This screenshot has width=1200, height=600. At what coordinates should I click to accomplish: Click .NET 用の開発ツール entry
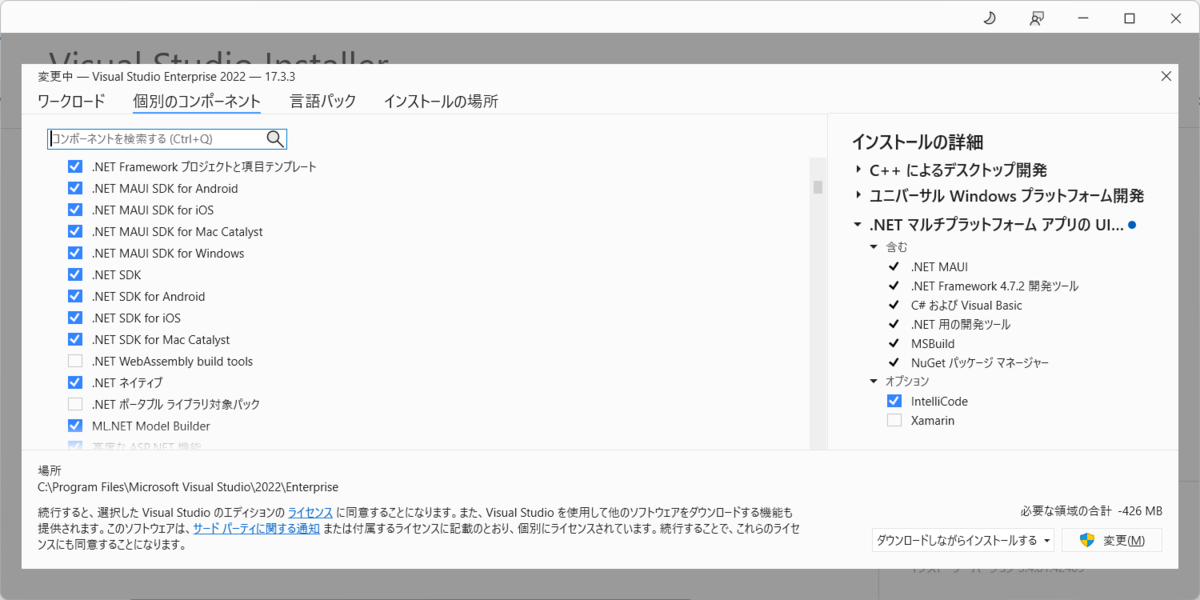point(960,324)
